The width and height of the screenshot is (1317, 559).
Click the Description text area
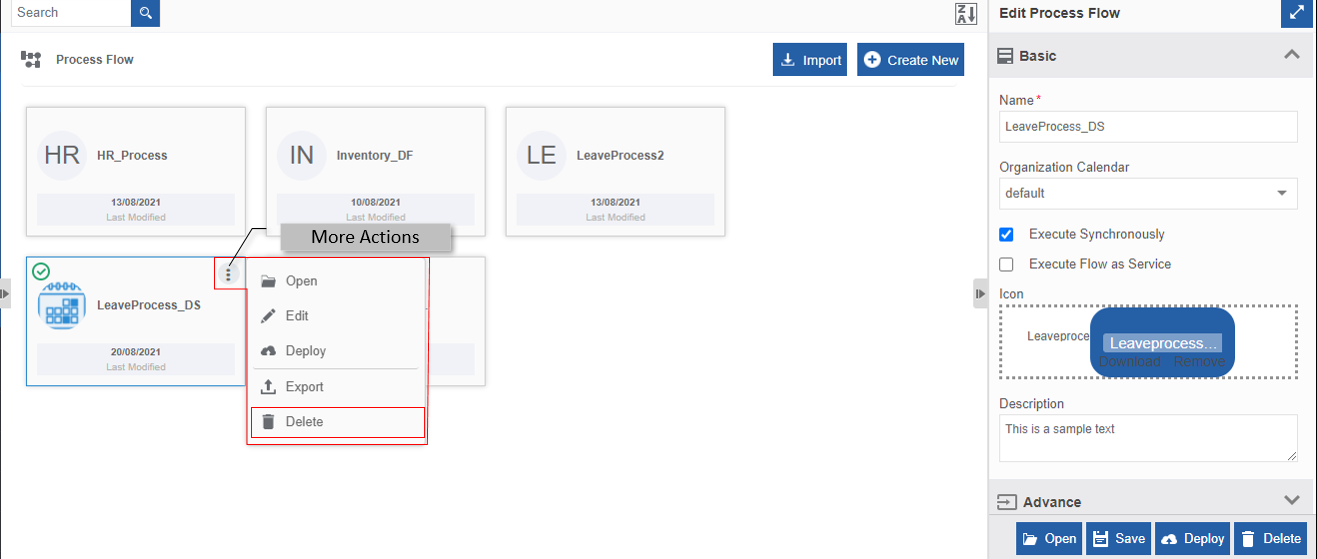tap(1148, 438)
